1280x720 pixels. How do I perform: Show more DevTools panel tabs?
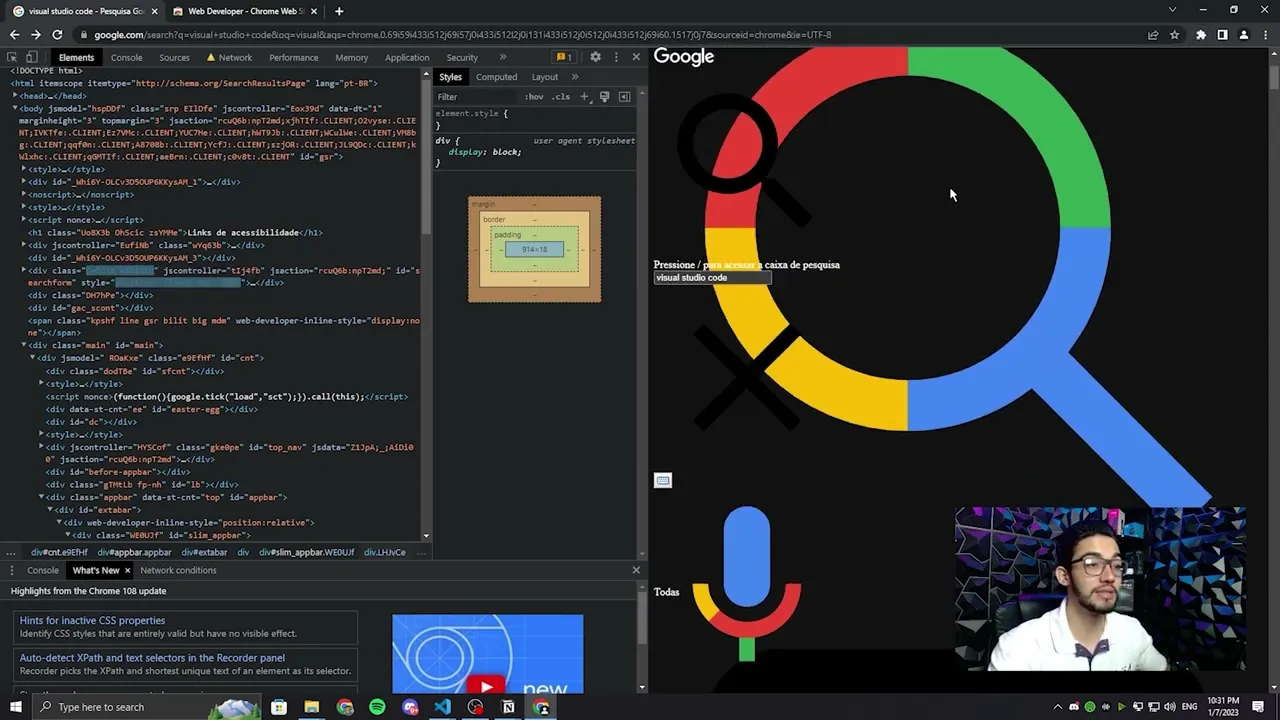click(502, 57)
